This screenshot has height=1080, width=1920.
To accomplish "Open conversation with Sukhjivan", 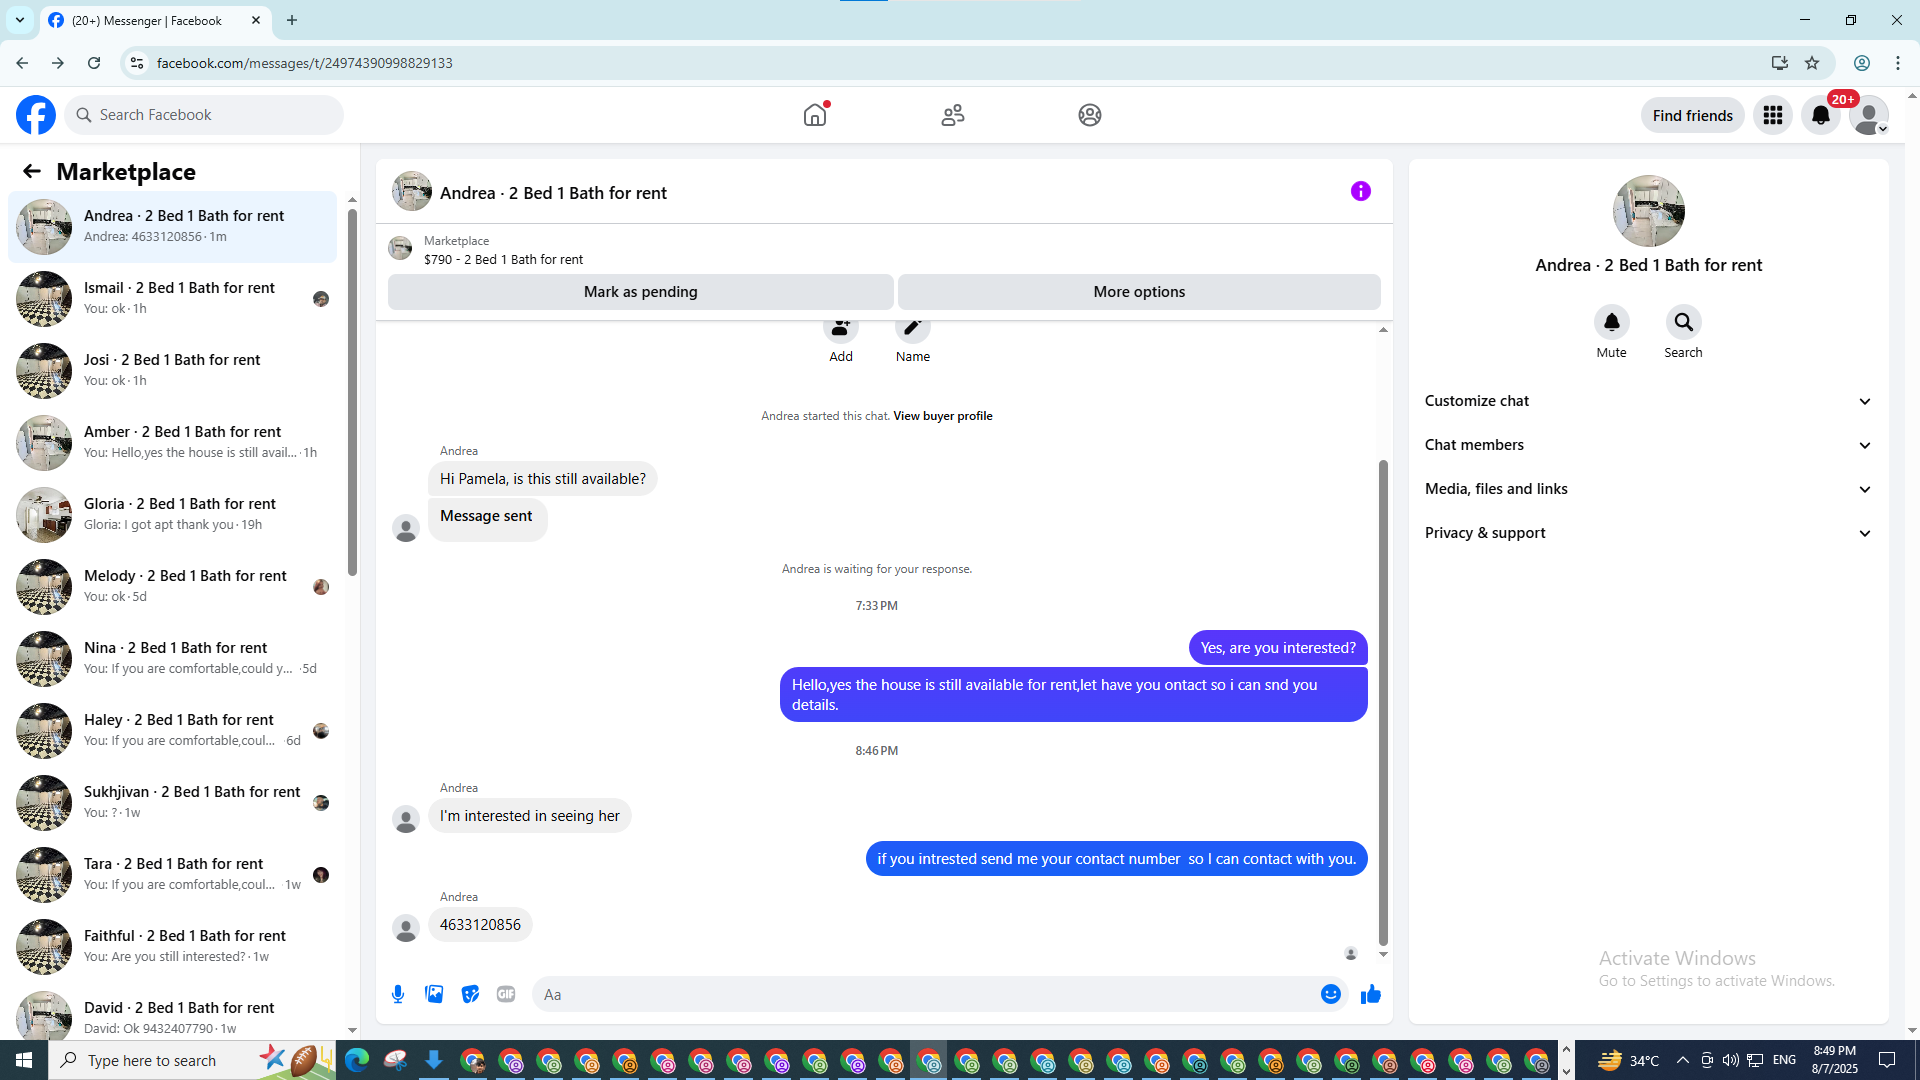I will pyautogui.click(x=173, y=803).
